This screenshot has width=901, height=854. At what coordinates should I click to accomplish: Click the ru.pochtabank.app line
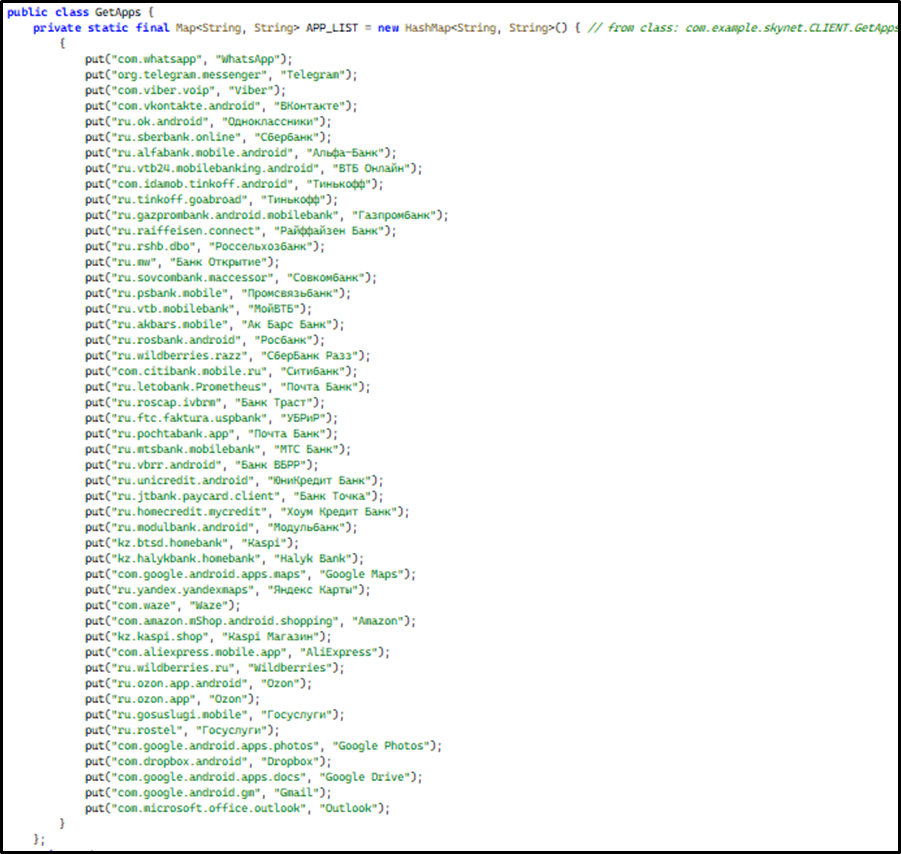(211, 433)
